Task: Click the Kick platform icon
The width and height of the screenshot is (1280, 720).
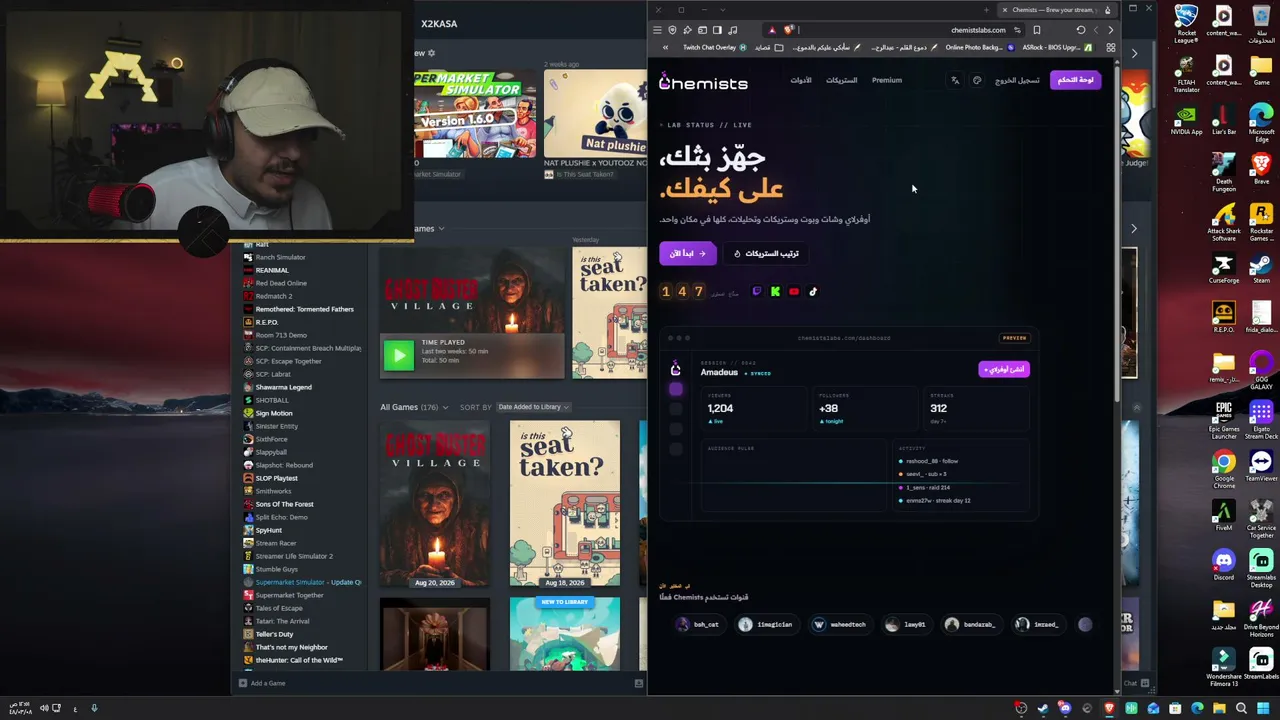Action: (x=775, y=292)
